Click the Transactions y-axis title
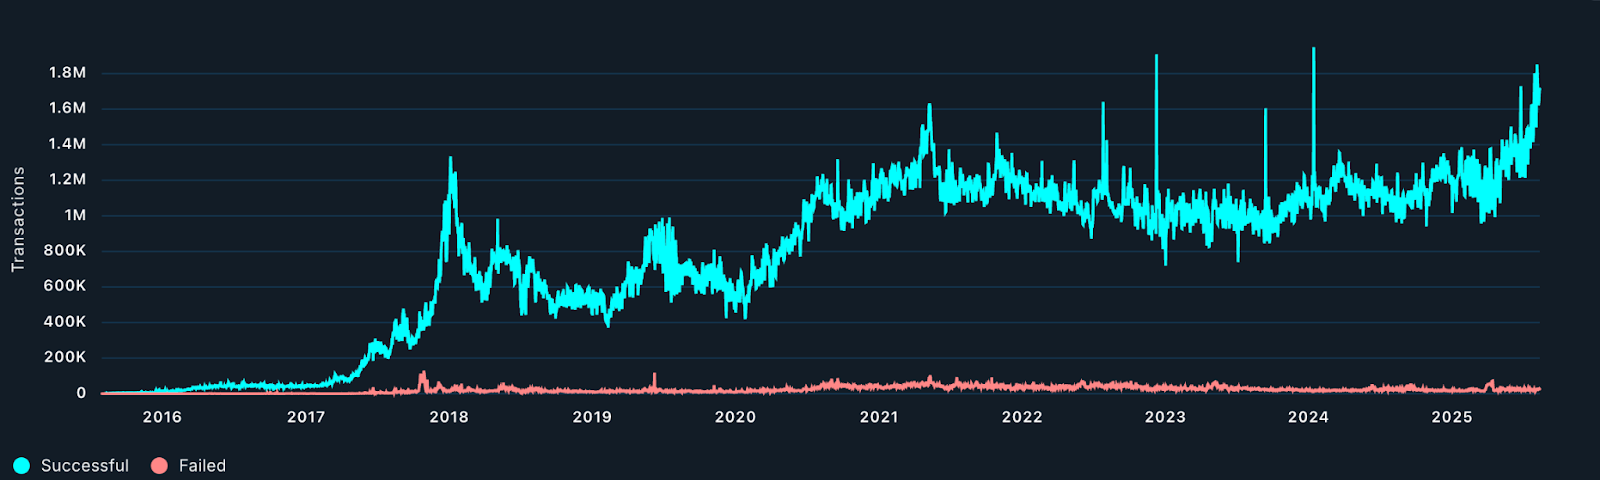This screenshot has height=480, width=1600. tap(17, 219)
